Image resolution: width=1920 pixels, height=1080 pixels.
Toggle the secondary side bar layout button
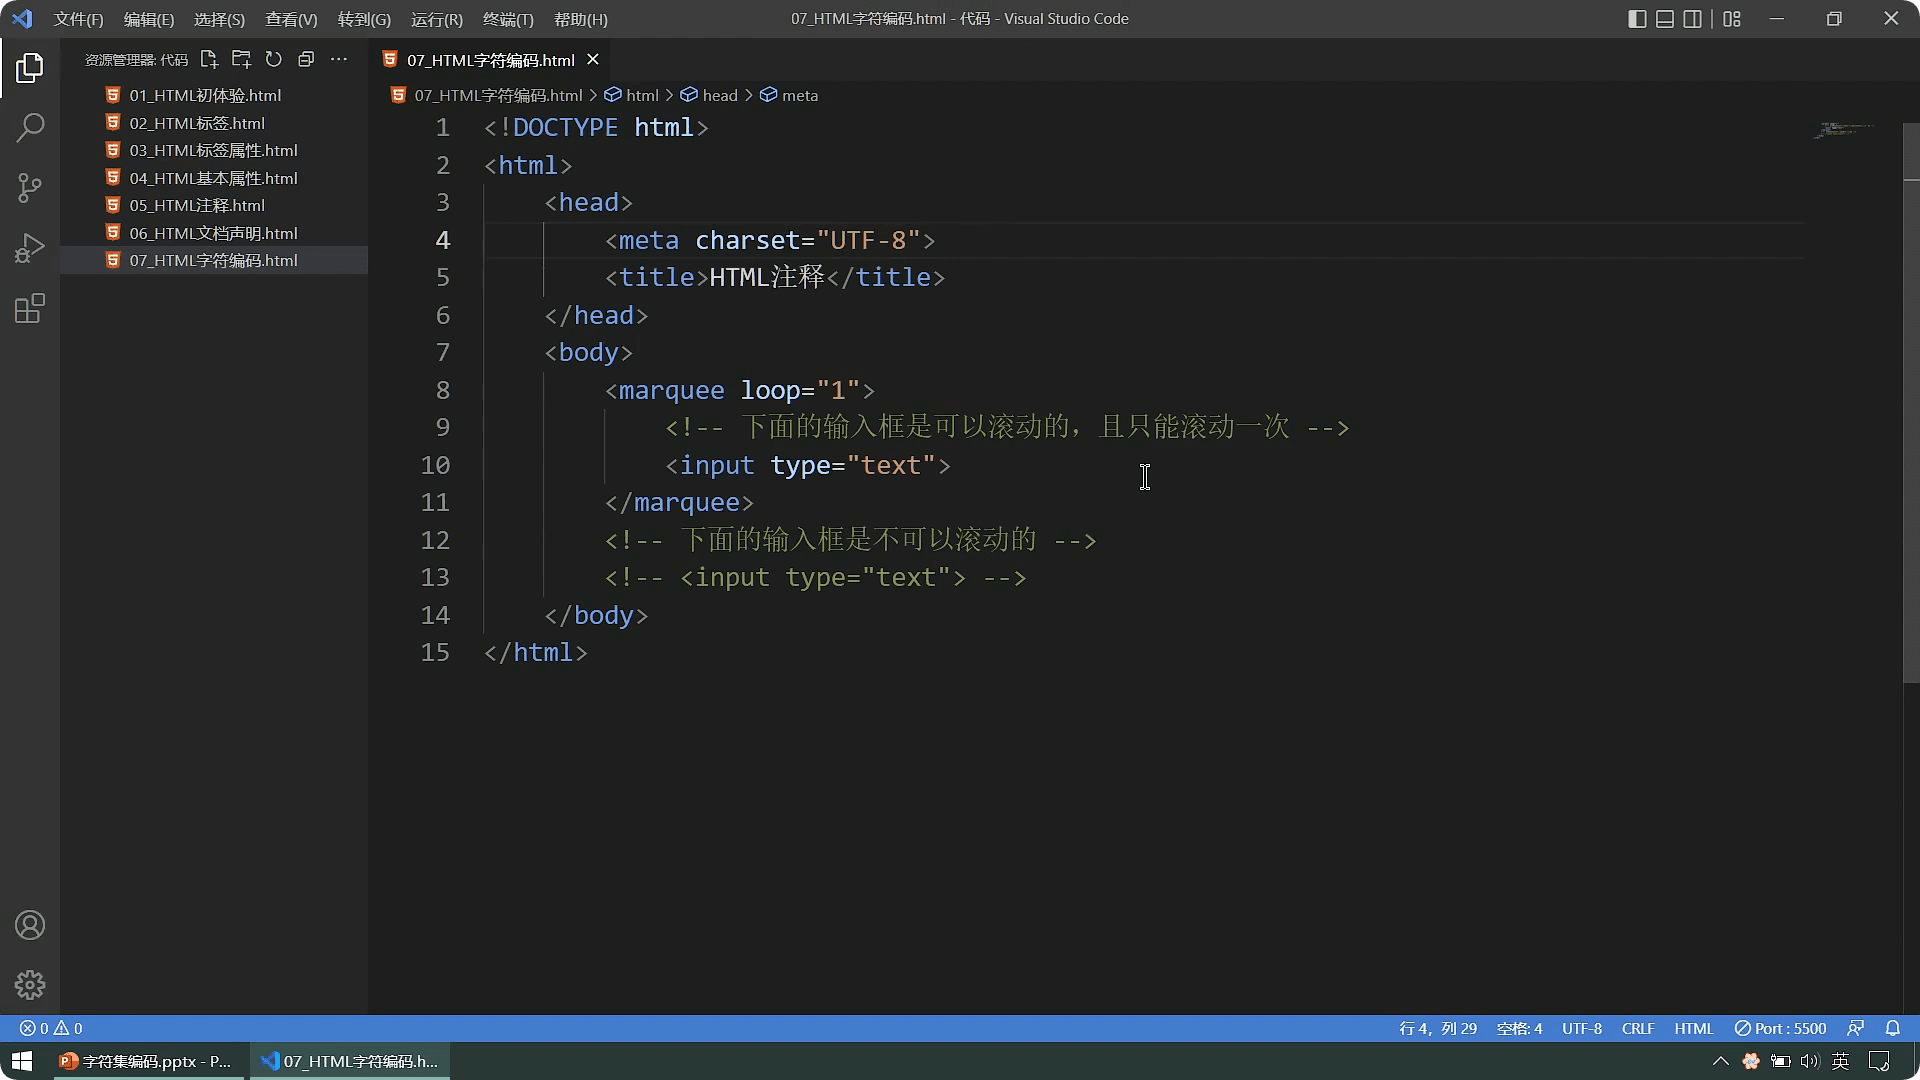coord(1693,19)
